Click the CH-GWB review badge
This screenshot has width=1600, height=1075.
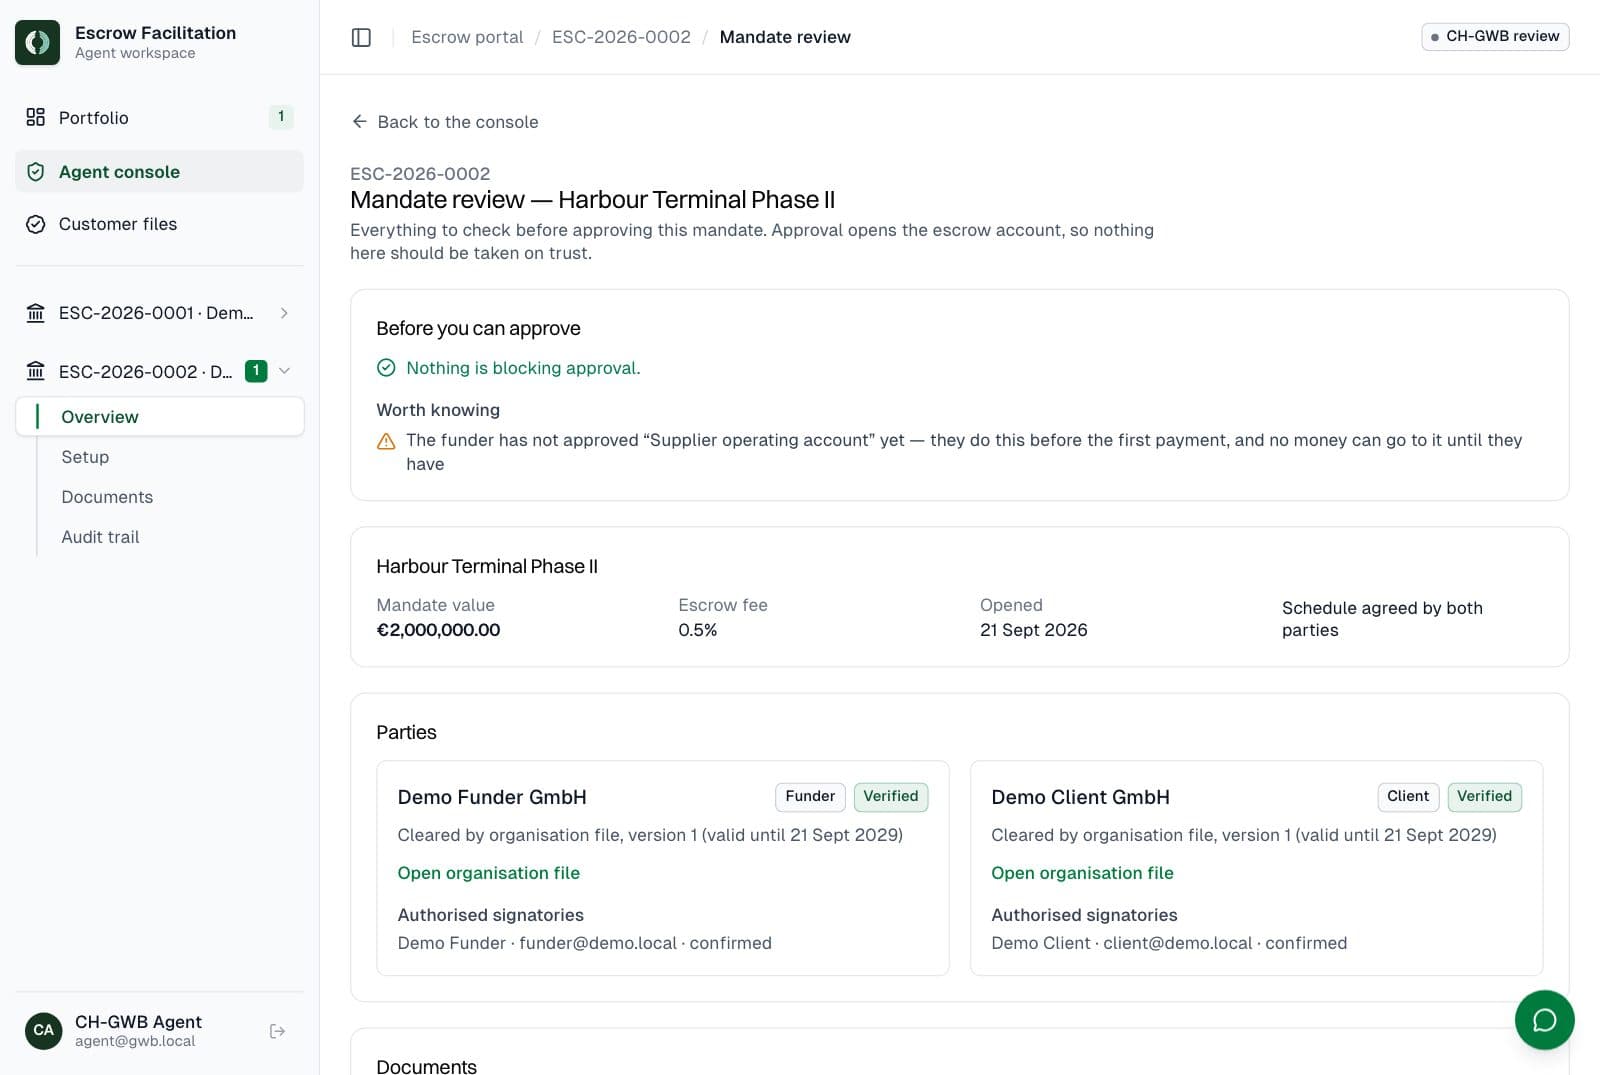click(x=1495, y=36)
